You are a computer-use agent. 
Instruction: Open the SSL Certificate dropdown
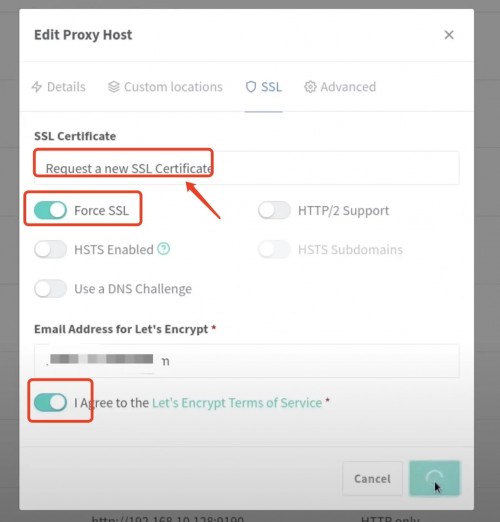(x=247, y=168)
